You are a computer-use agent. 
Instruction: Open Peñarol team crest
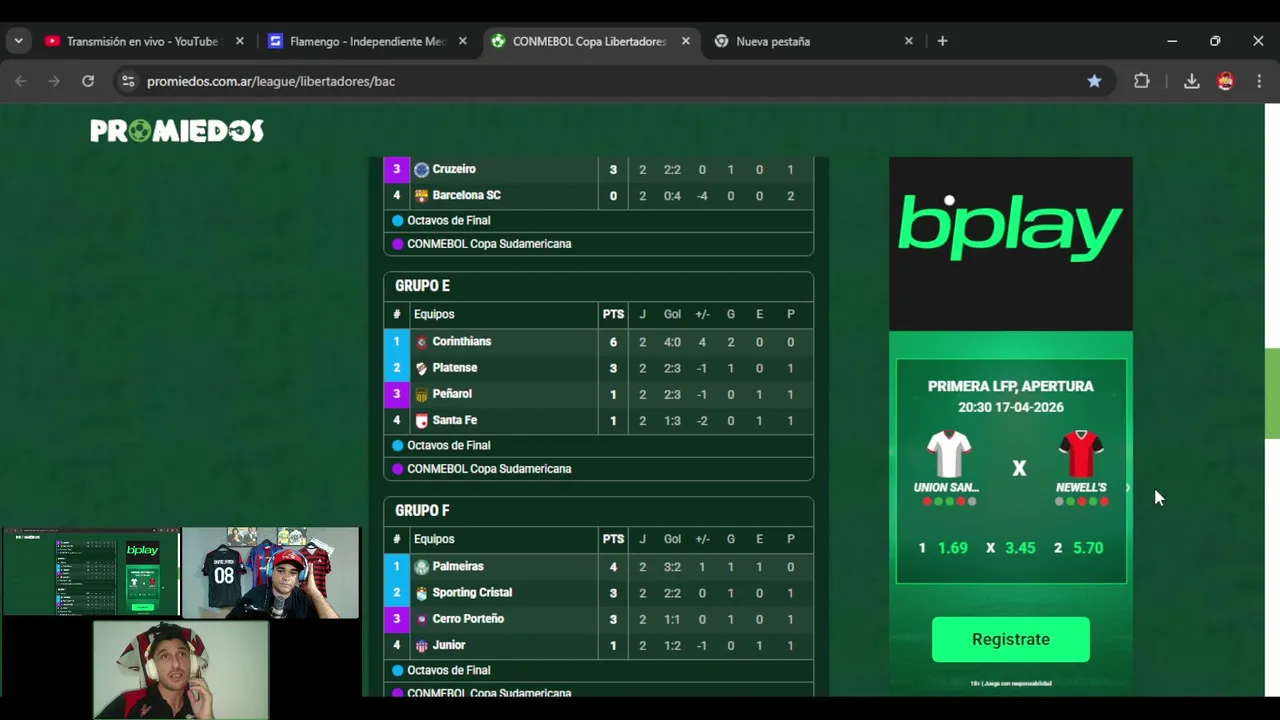tap(421, 394)
